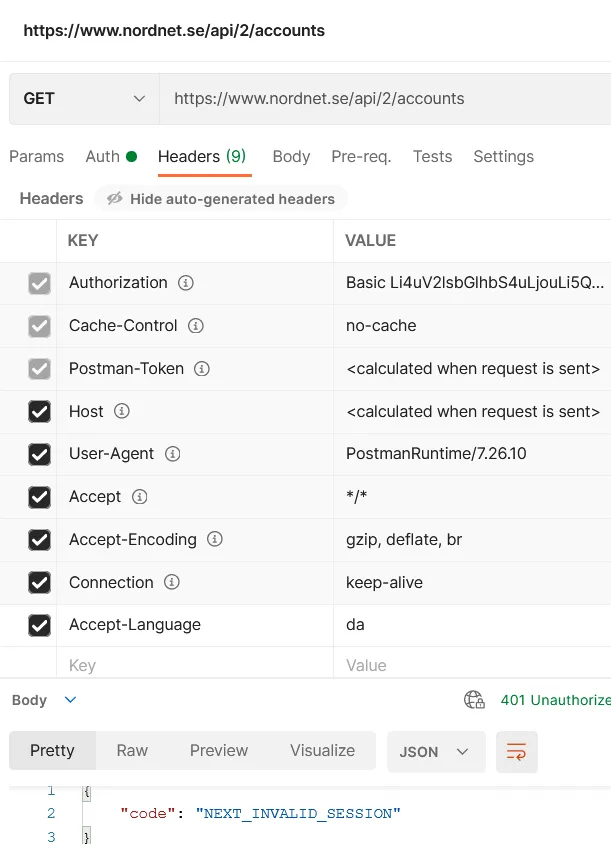Viewport: 611px width, 853px height.
Task: Click the globe network icon near status
Action: point(474,700)
